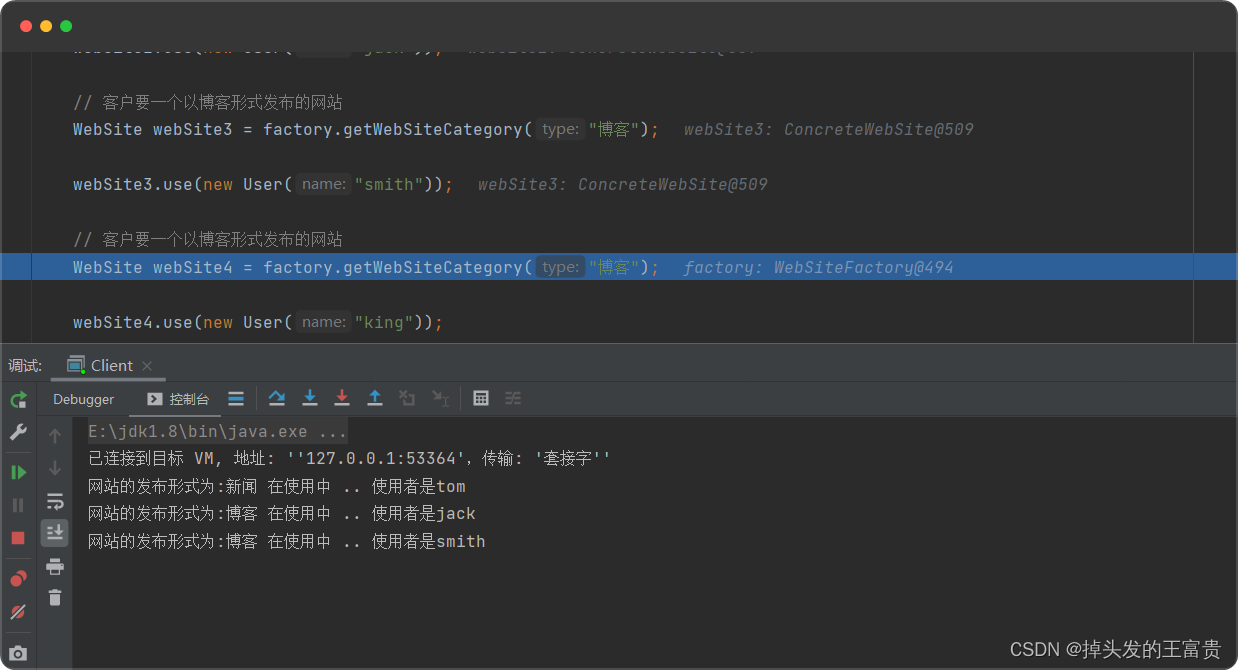1238x670 pixels.
Task: Click the webSite4.use king line
Action: pyautogui.click(x=258, y=322)
